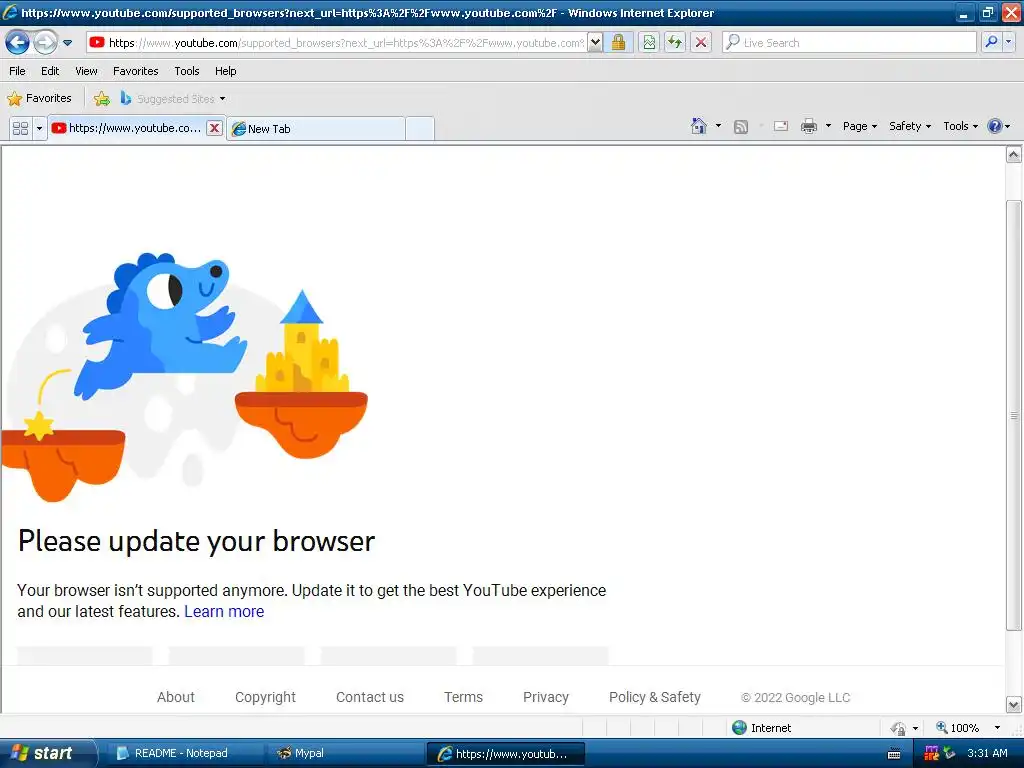Open the Tools menu in the menu bar

(187, 71)
